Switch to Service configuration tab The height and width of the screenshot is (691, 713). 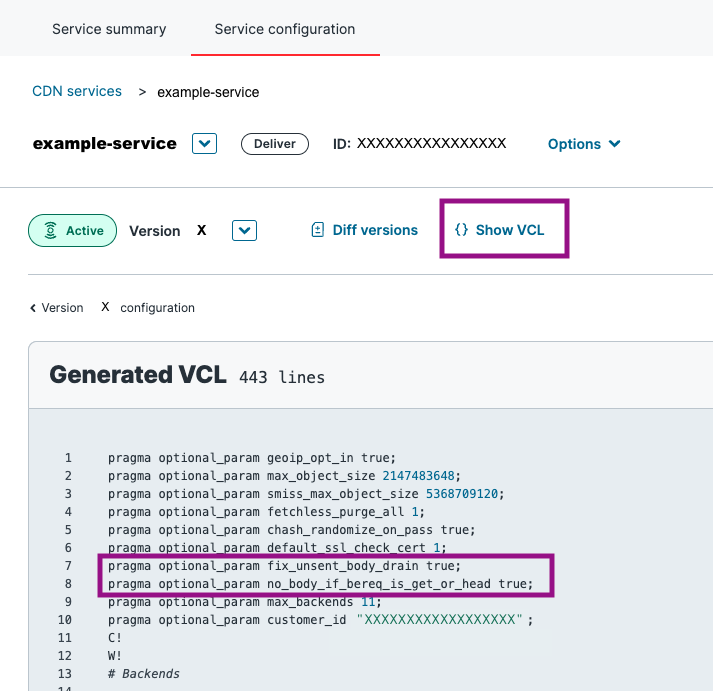(285, 29)
